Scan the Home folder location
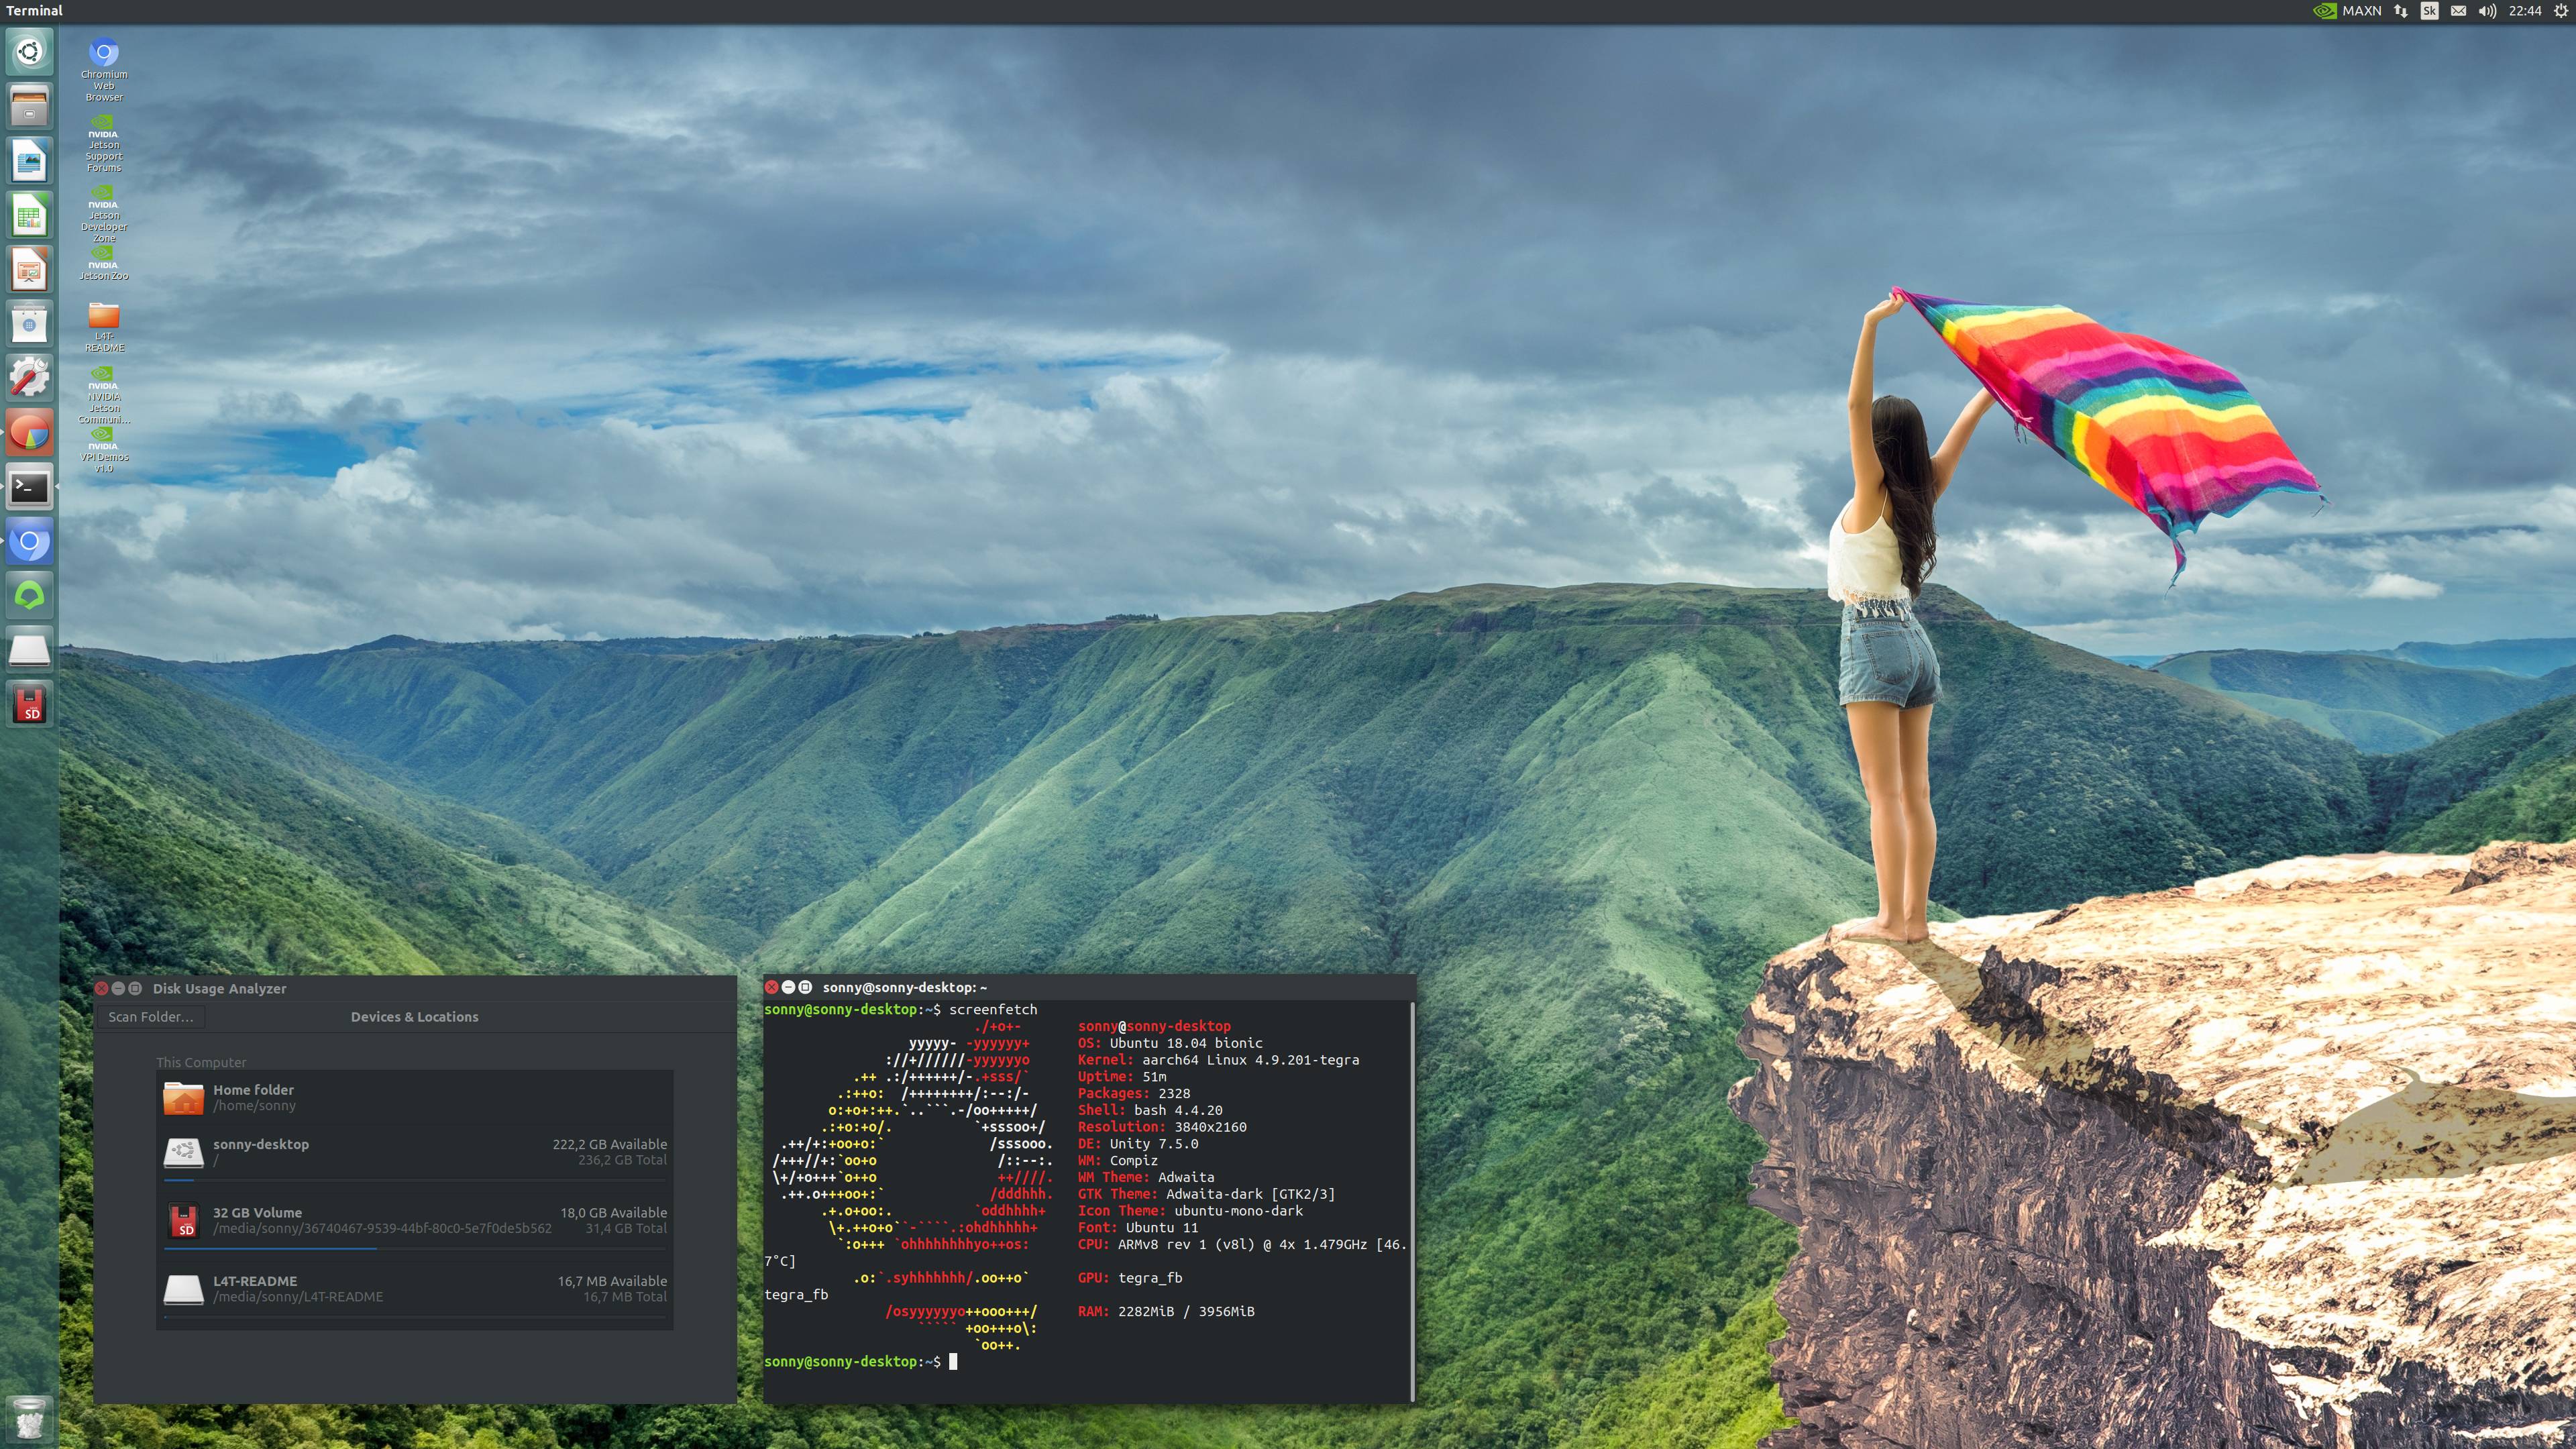 [414, 1097]
